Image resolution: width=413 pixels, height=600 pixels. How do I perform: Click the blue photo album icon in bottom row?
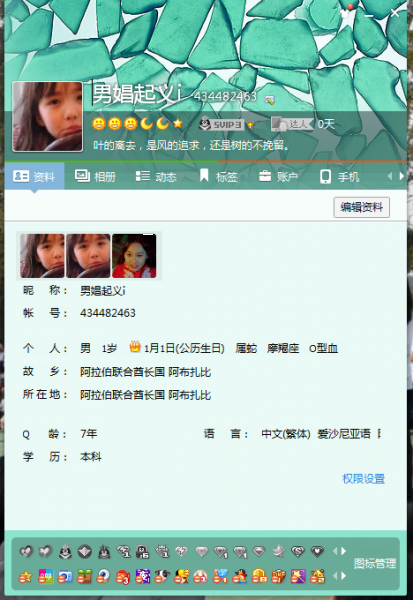65,576
